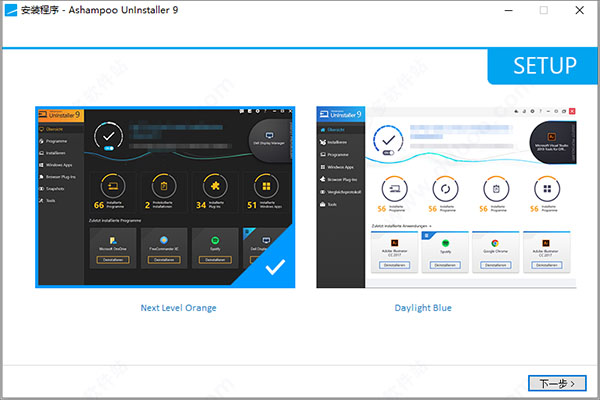Image resolution: width=600 pixels, height=400 pixels.
Task: Select the Daylight Blue theme thumbnail
Action: (x=446, y=197)
